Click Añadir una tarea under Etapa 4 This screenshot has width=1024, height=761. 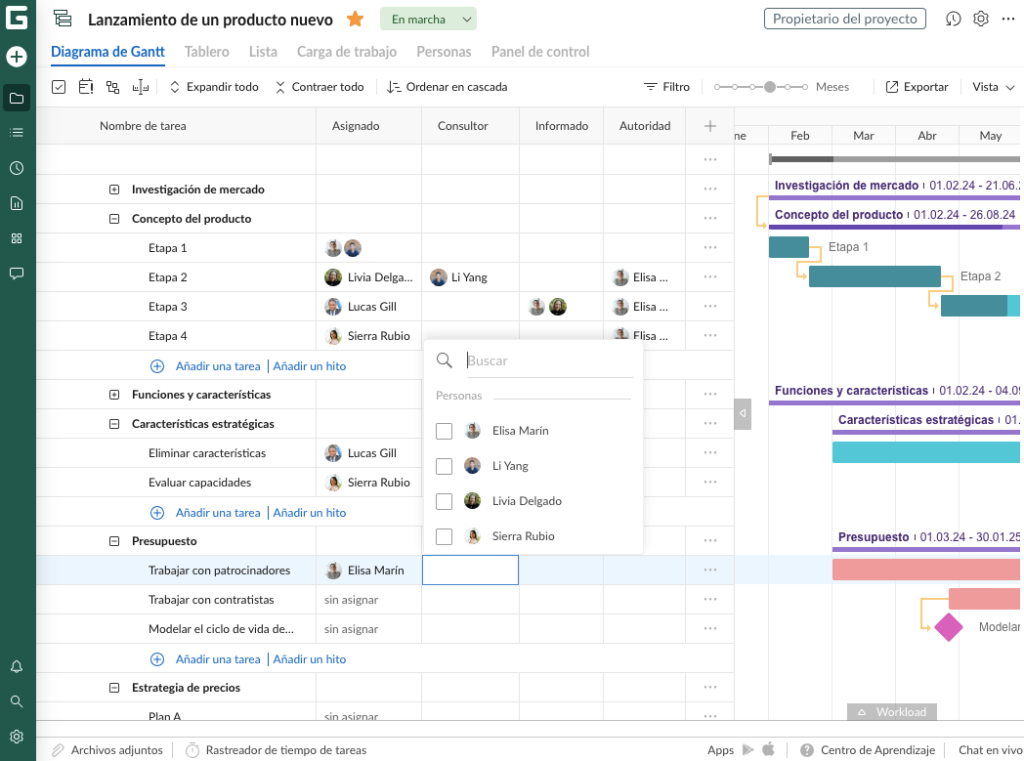[217, 366]
